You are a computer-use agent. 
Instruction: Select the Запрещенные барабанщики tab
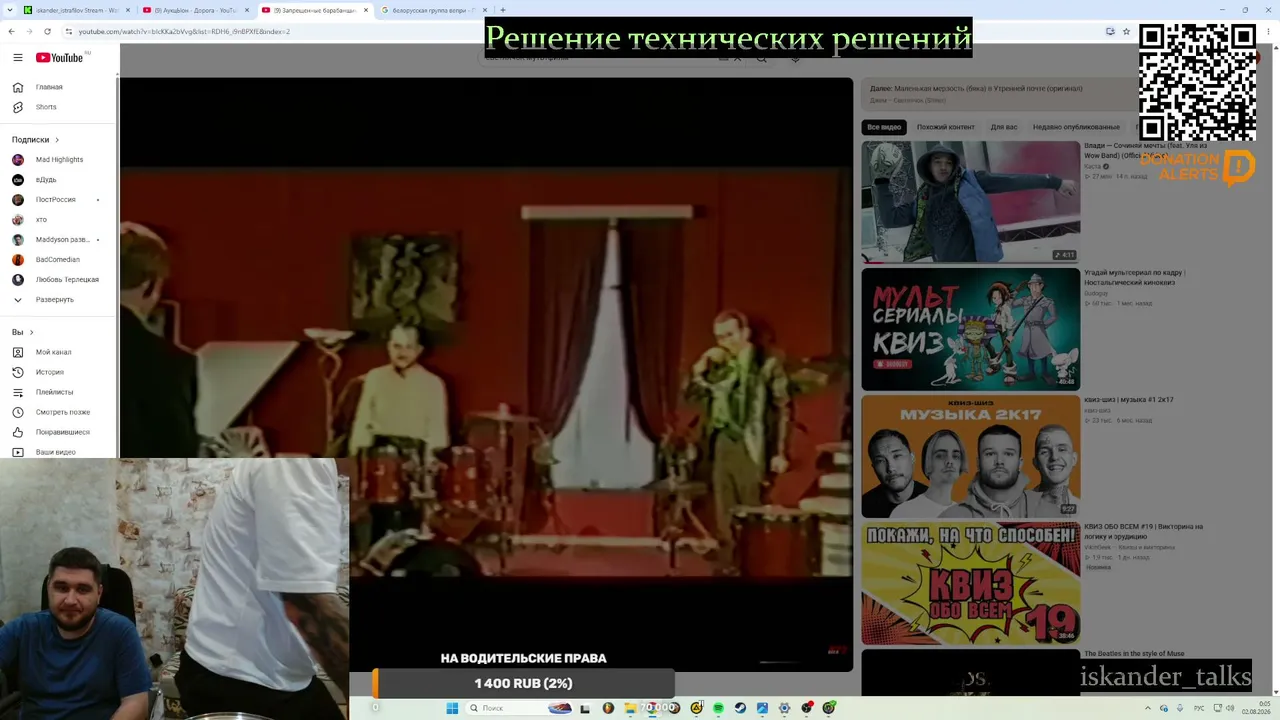(x=314, y=10)
